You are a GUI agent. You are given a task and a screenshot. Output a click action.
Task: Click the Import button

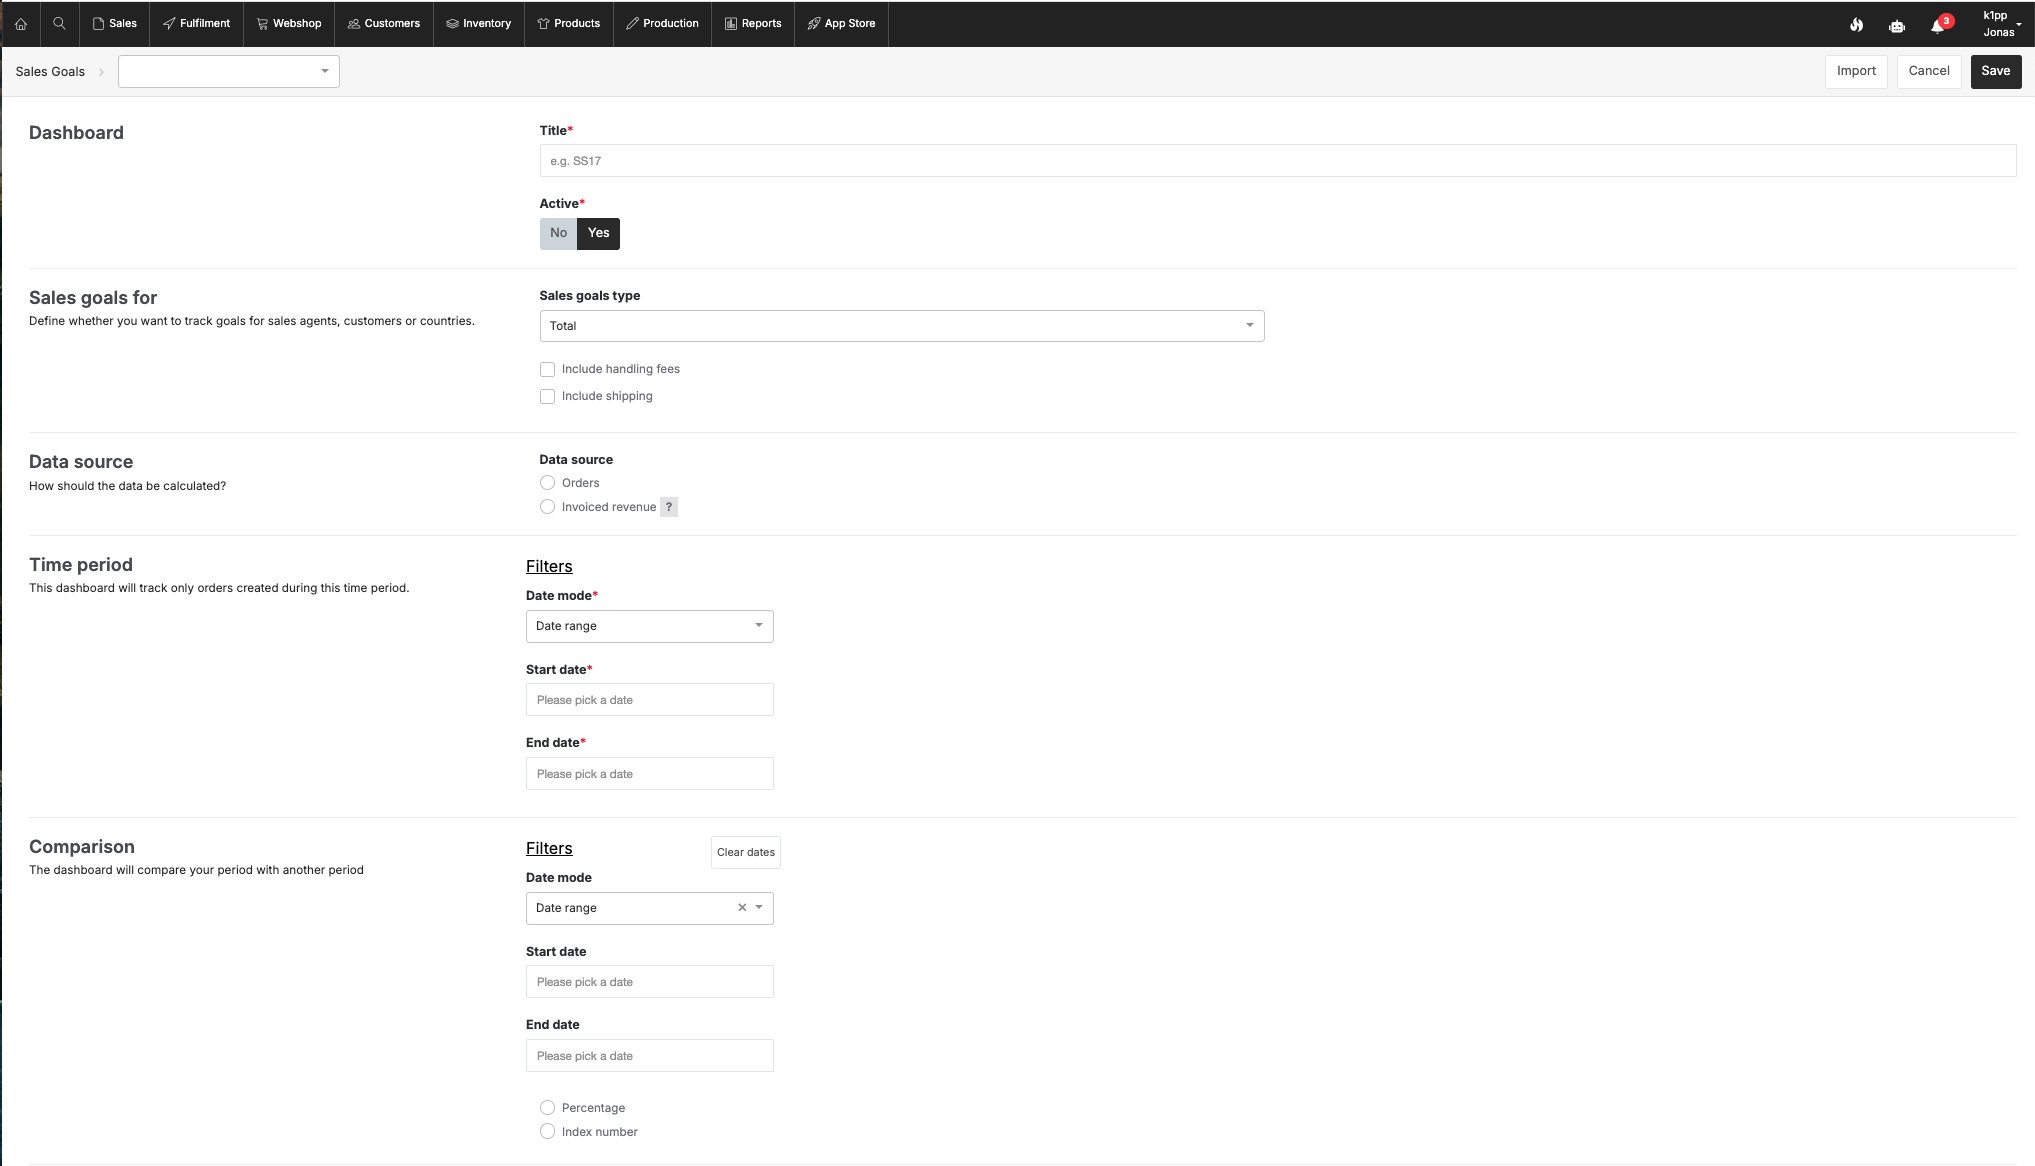[x=1856, y=71]
